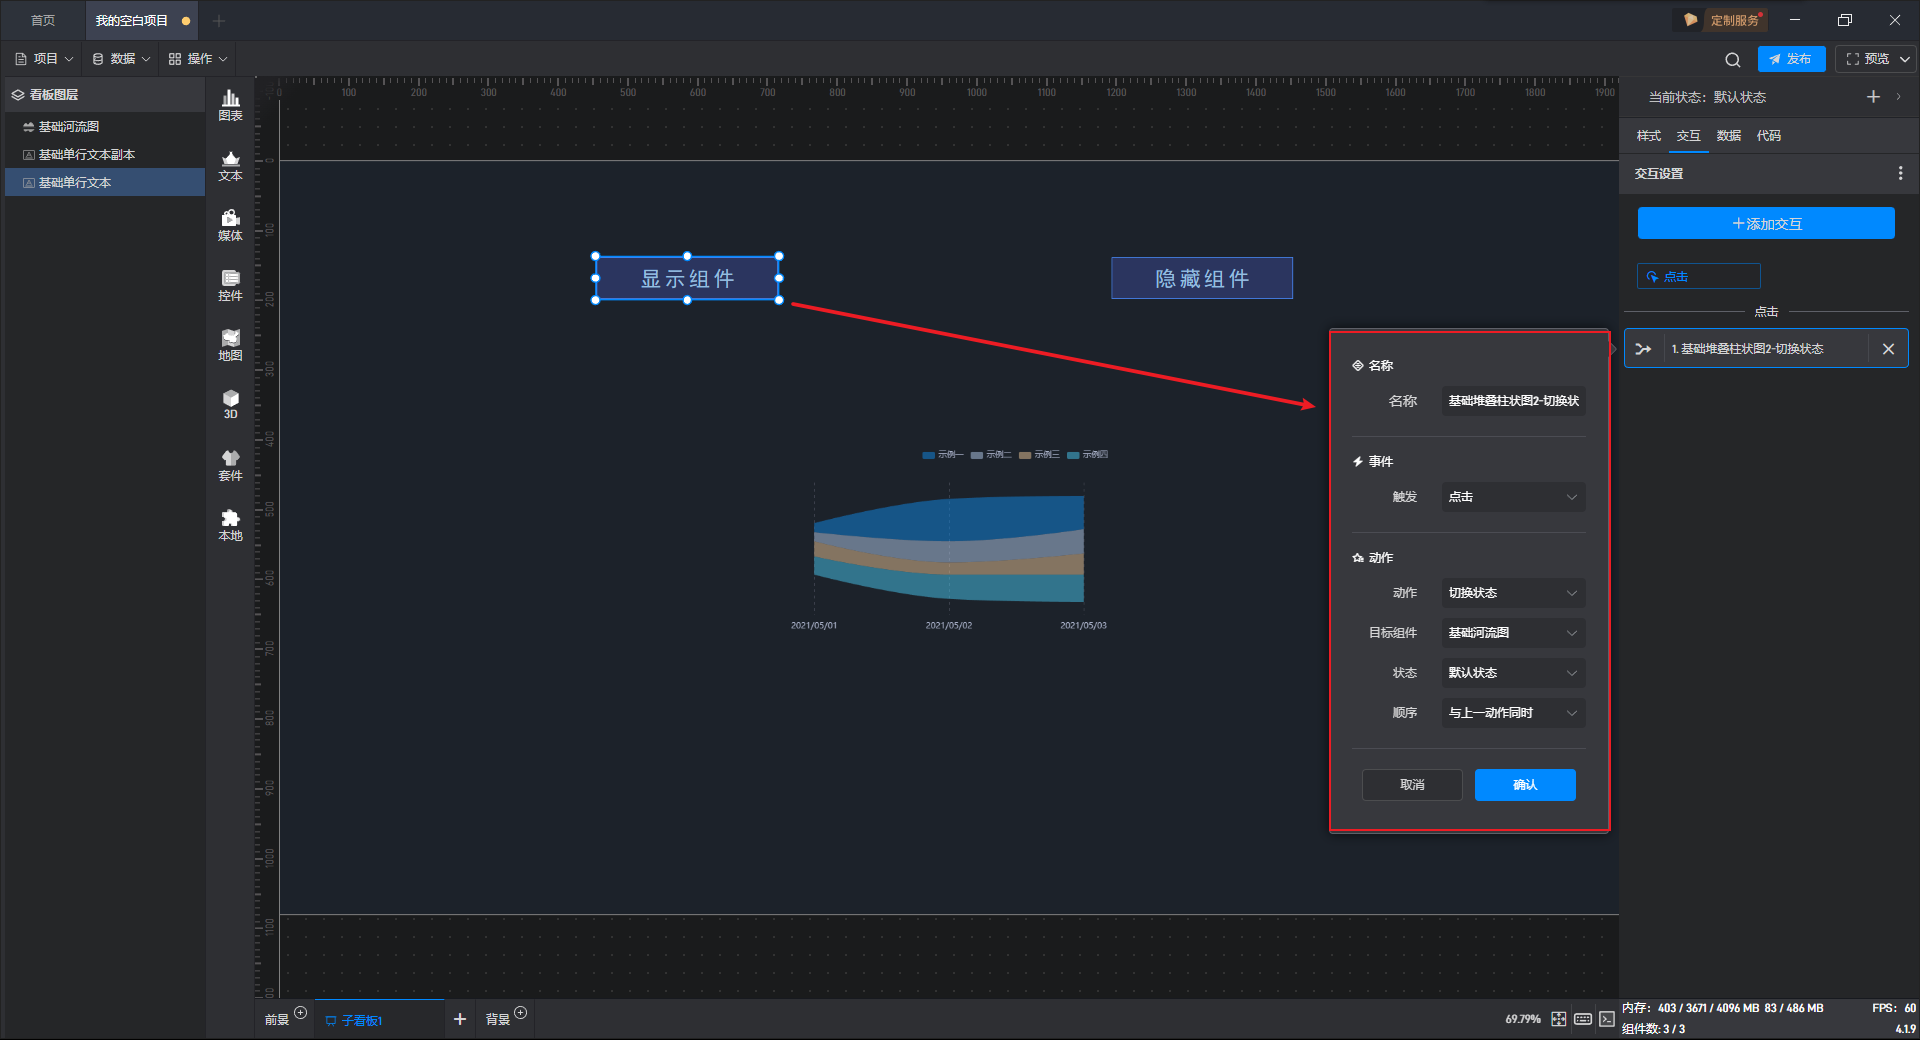Image resolution: width=1920 pixels, height=1040 pixels.
Task: Expand the 触发 trigger dropdown
Action: [1513, 497]
